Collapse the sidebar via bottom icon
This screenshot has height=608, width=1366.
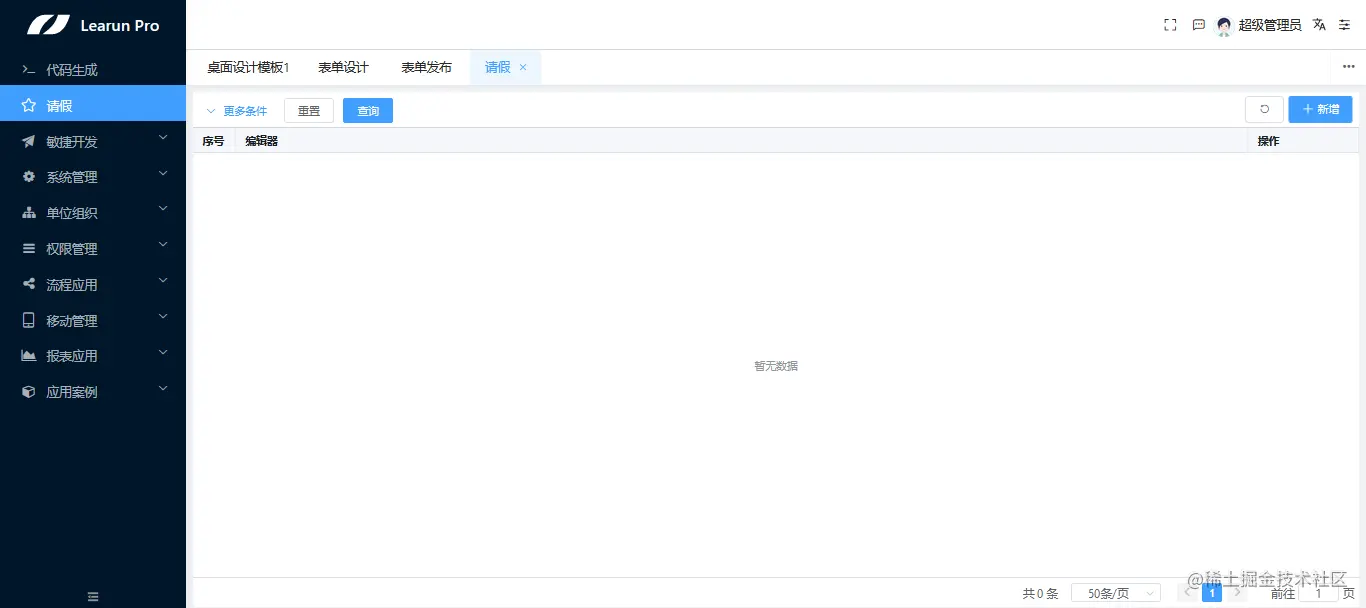(92, 595)
